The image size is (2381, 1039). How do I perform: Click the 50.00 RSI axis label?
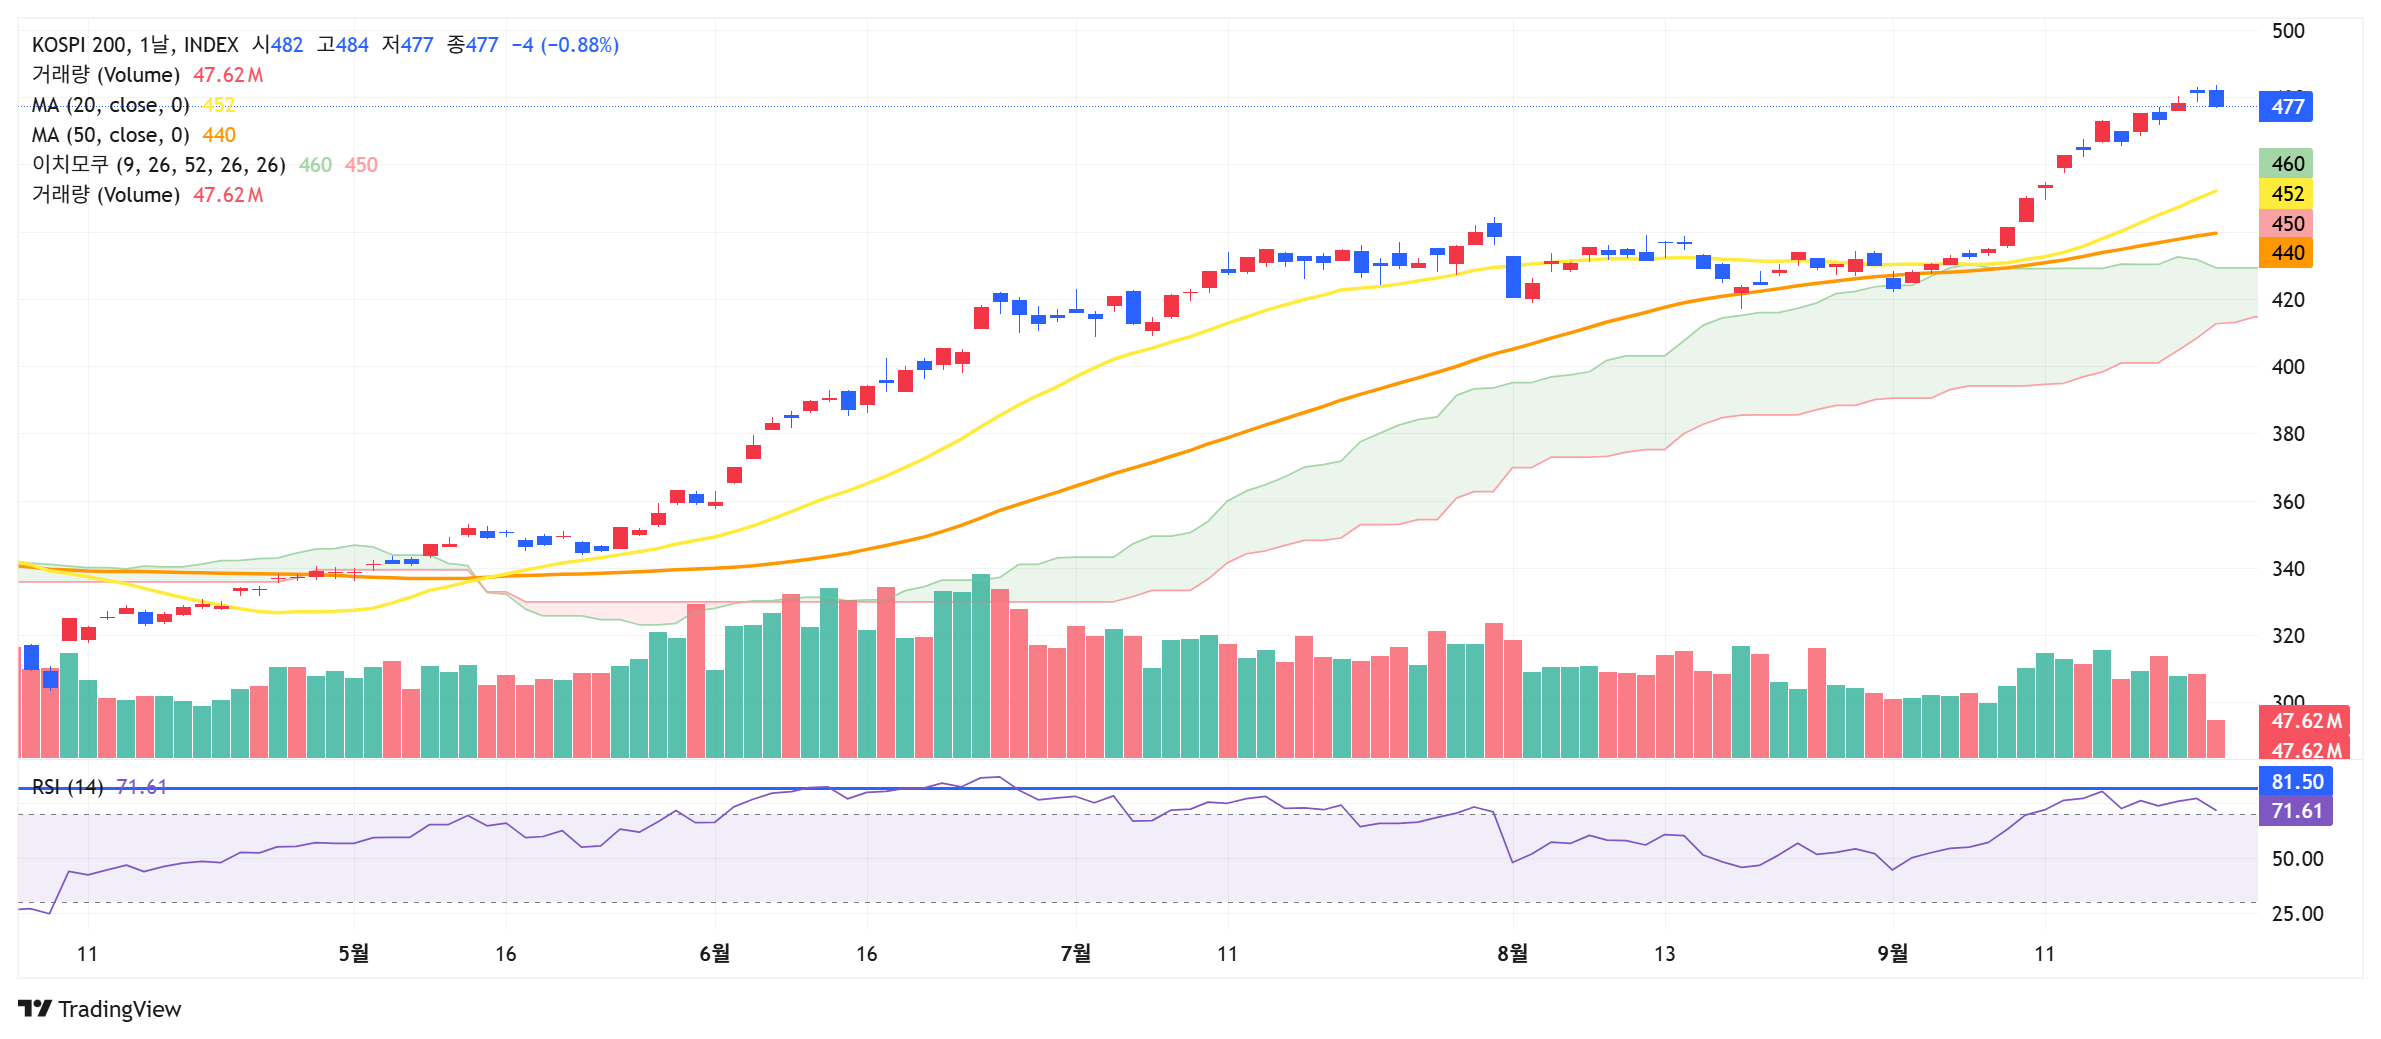(2297, 859)
